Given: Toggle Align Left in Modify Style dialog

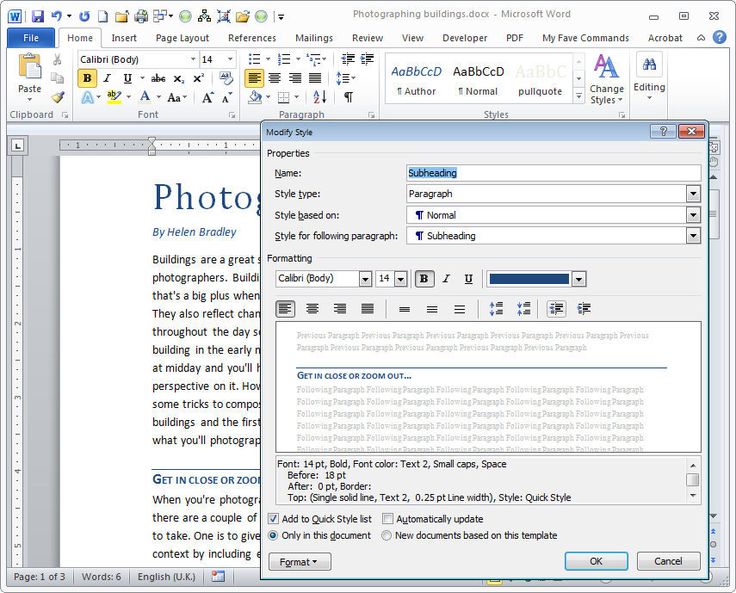Looking at the screenshot, I should [285, 308].
